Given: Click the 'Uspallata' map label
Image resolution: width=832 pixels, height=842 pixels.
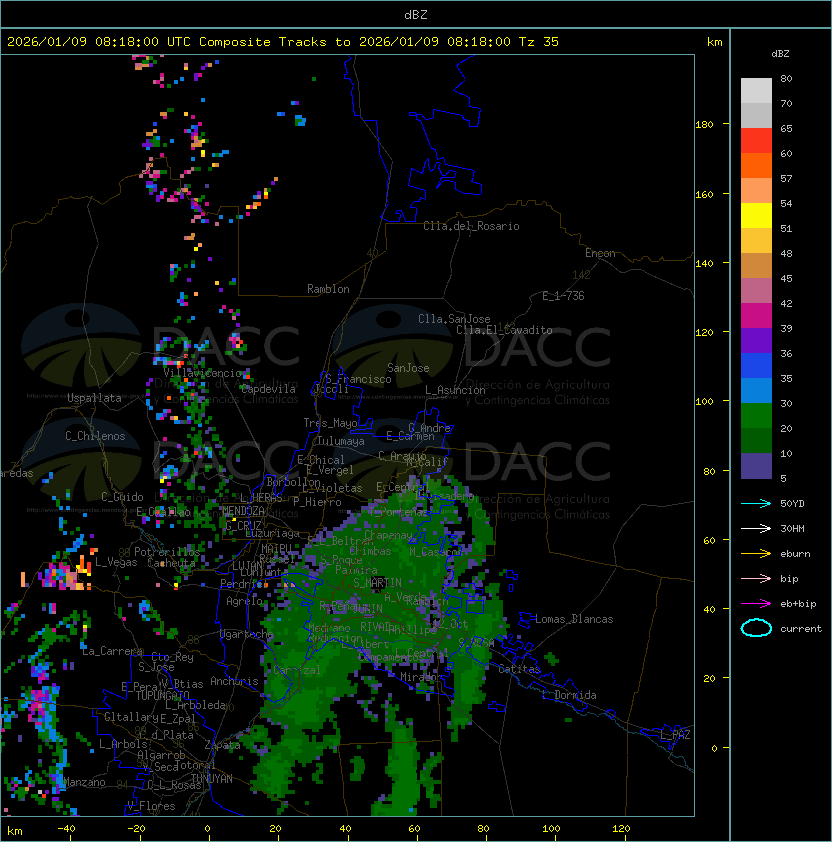Looking at the screenshot, I should tap(94, 398).
